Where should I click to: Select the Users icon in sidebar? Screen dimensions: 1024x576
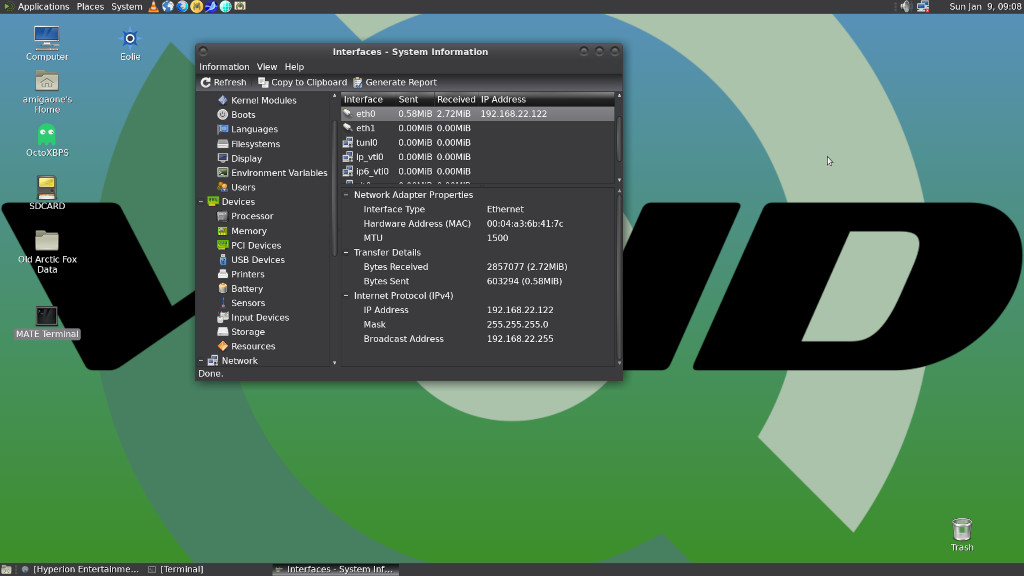click(x=223, y=187)
